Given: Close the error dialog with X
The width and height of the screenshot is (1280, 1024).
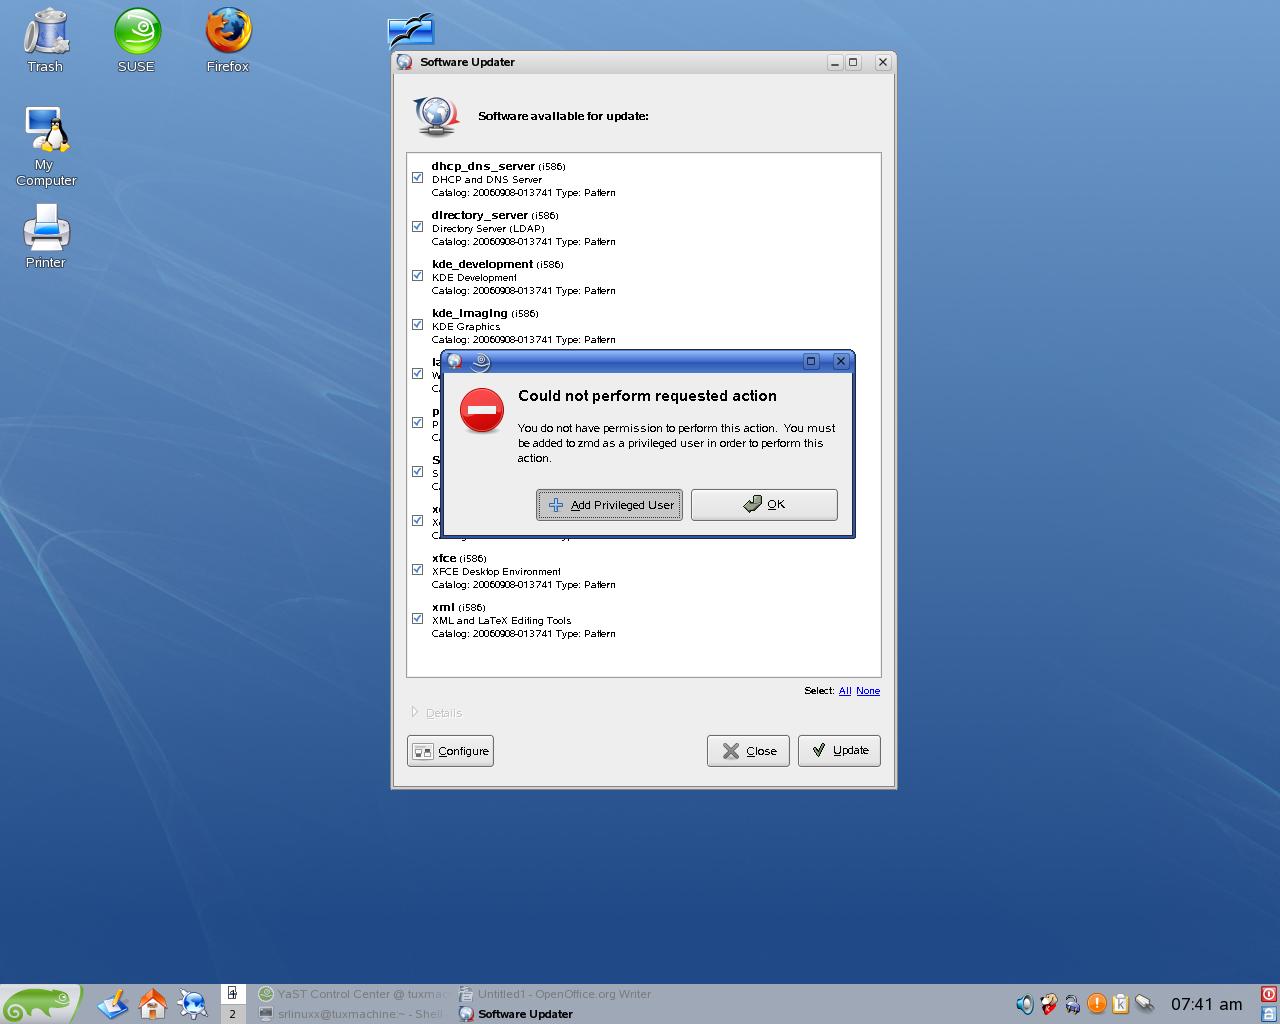Looking at the screenshot, I should (x=840, y=361).
